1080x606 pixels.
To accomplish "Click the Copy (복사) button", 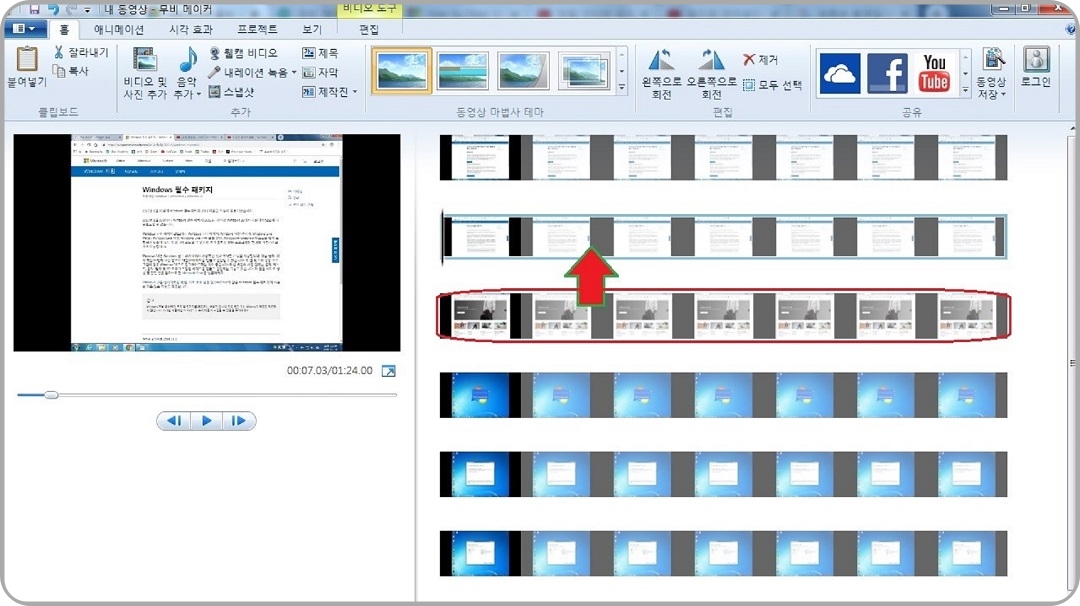I will click(71, 71).
